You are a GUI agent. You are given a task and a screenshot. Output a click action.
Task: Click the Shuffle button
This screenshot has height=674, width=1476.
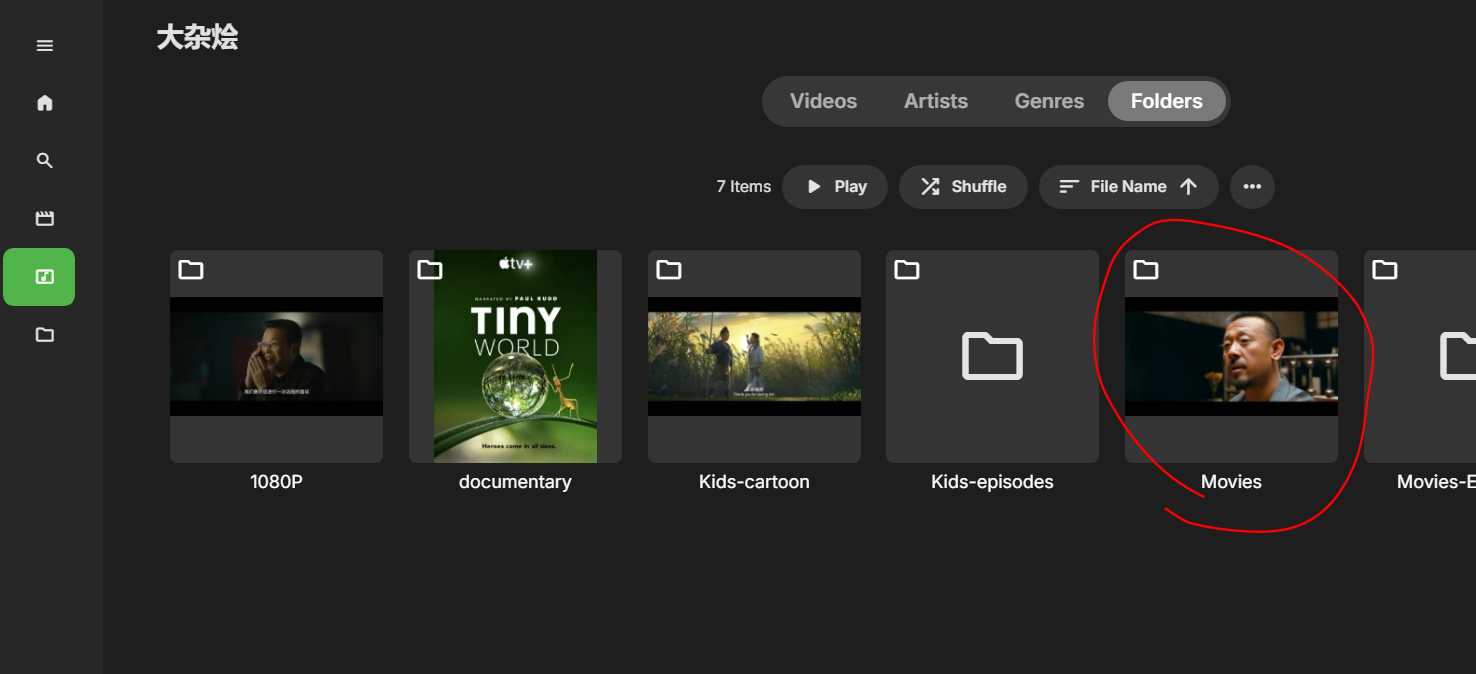pyautogui.click(x=963, y=187)
